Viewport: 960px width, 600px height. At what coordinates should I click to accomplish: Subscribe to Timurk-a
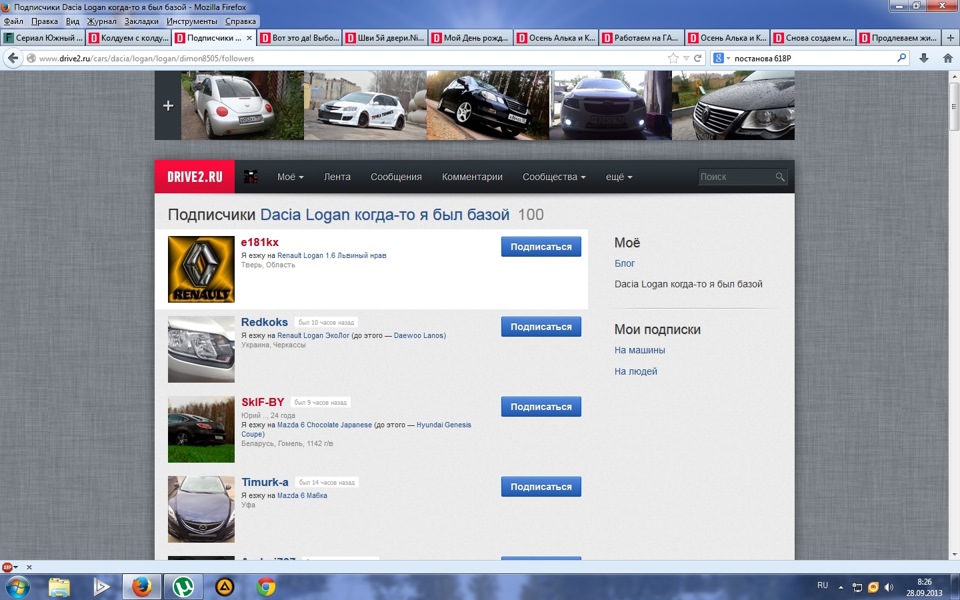[541, 487]
